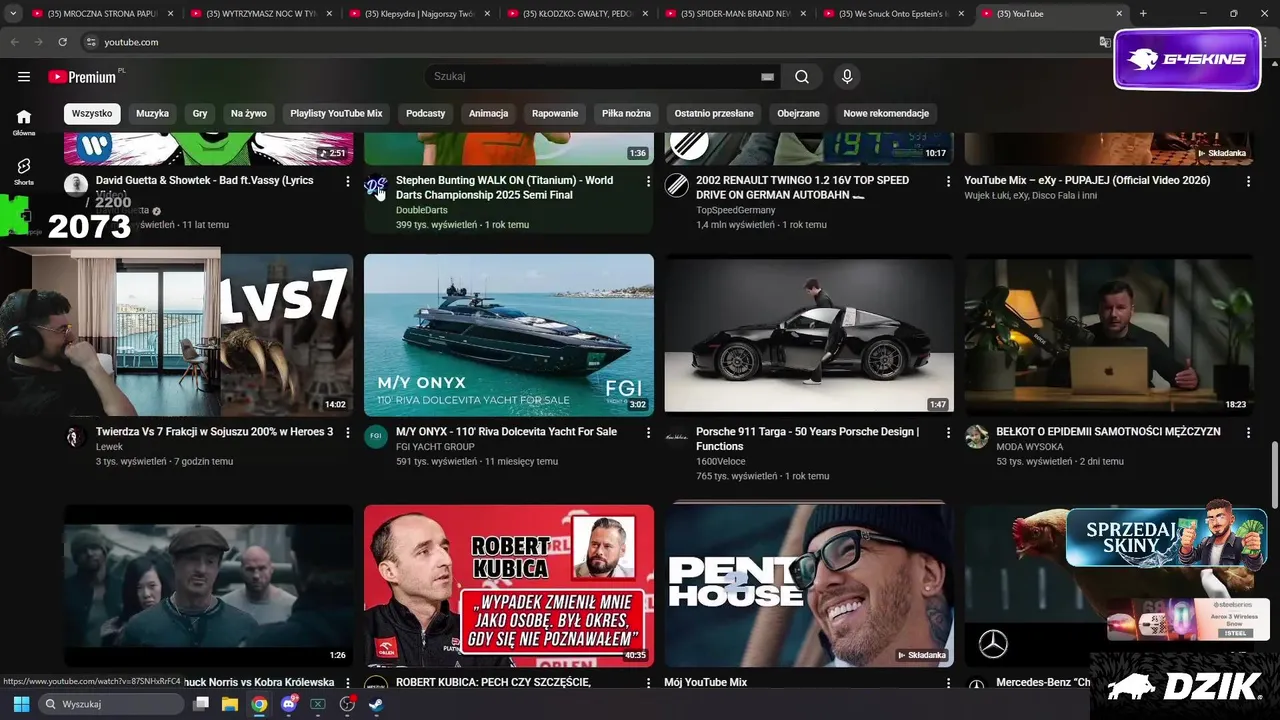Open the tab search dropdown in Chrome

pos(13,13)
